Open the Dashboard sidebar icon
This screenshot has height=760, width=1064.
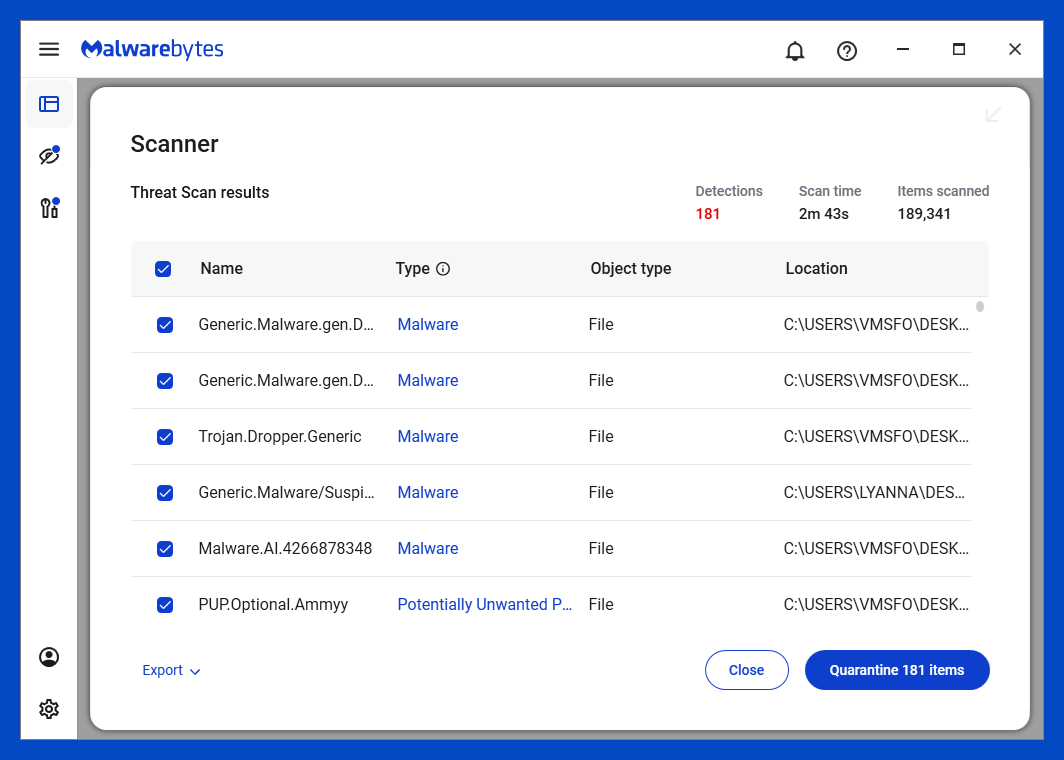tap(49, 104)
